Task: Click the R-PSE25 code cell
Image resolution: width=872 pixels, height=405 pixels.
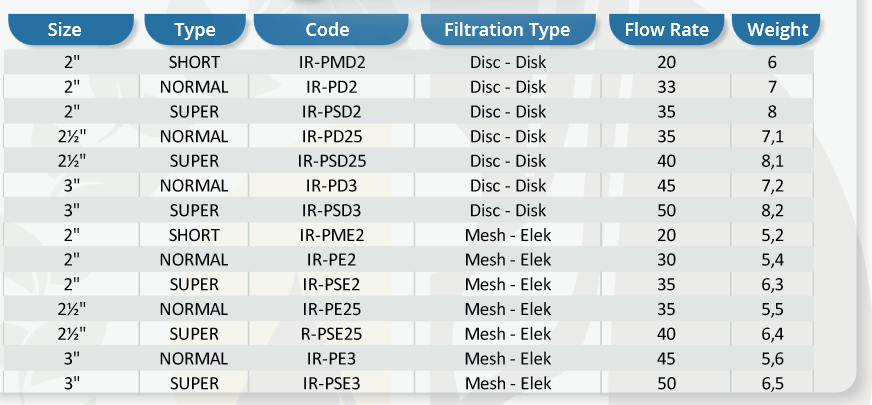Action: [x=332, y=334]
